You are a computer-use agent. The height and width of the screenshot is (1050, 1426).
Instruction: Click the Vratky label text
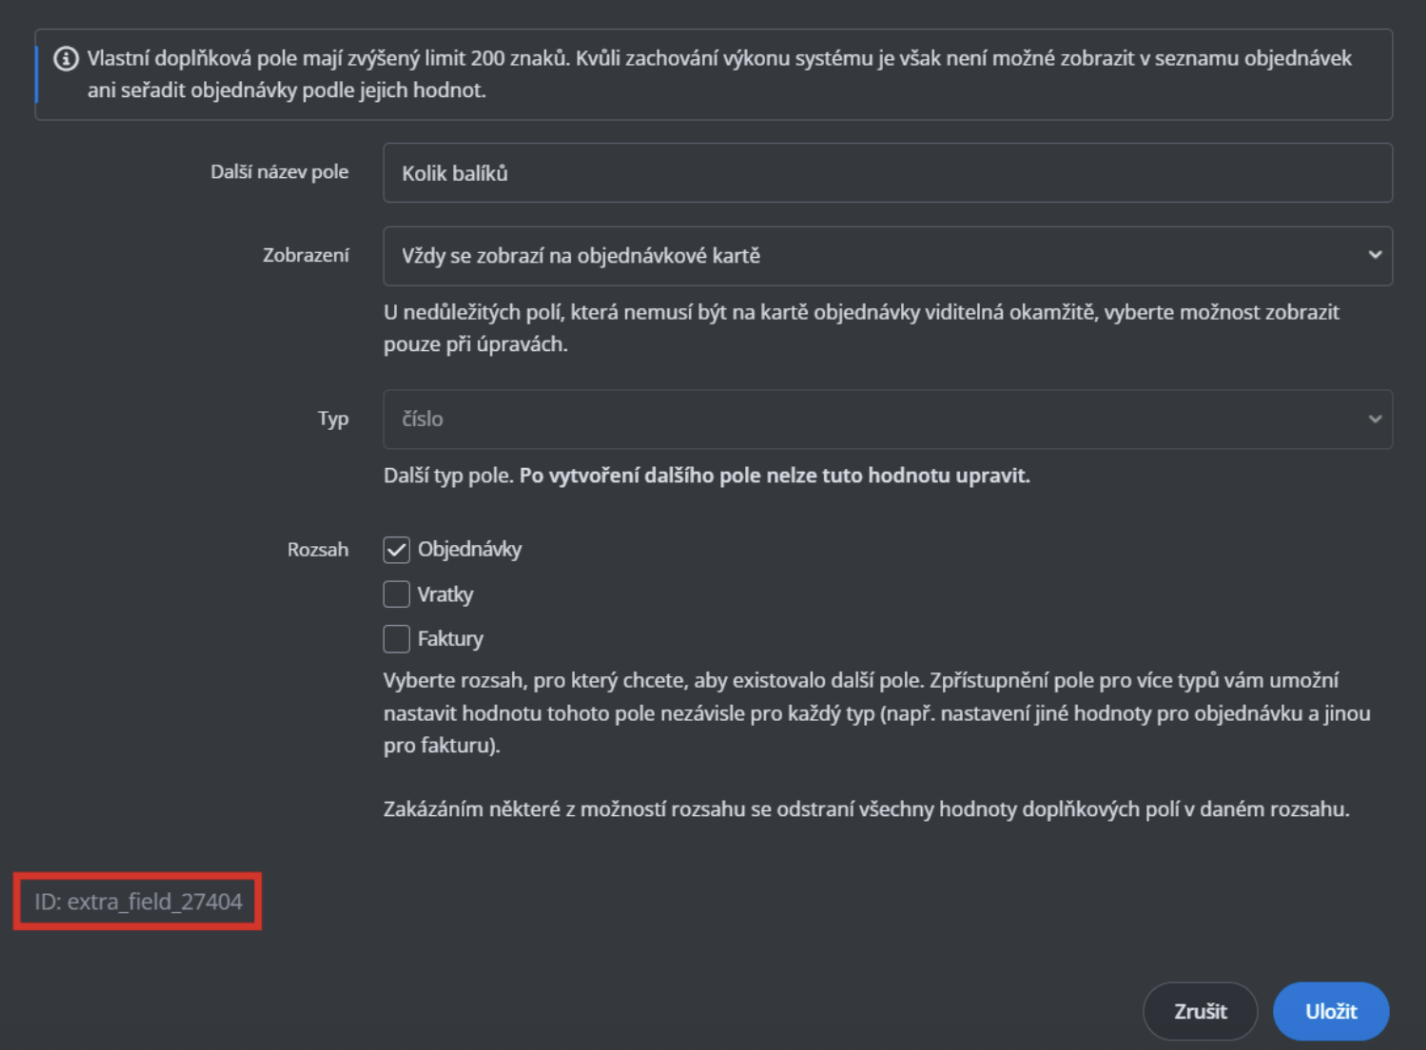tap(445, 594)
